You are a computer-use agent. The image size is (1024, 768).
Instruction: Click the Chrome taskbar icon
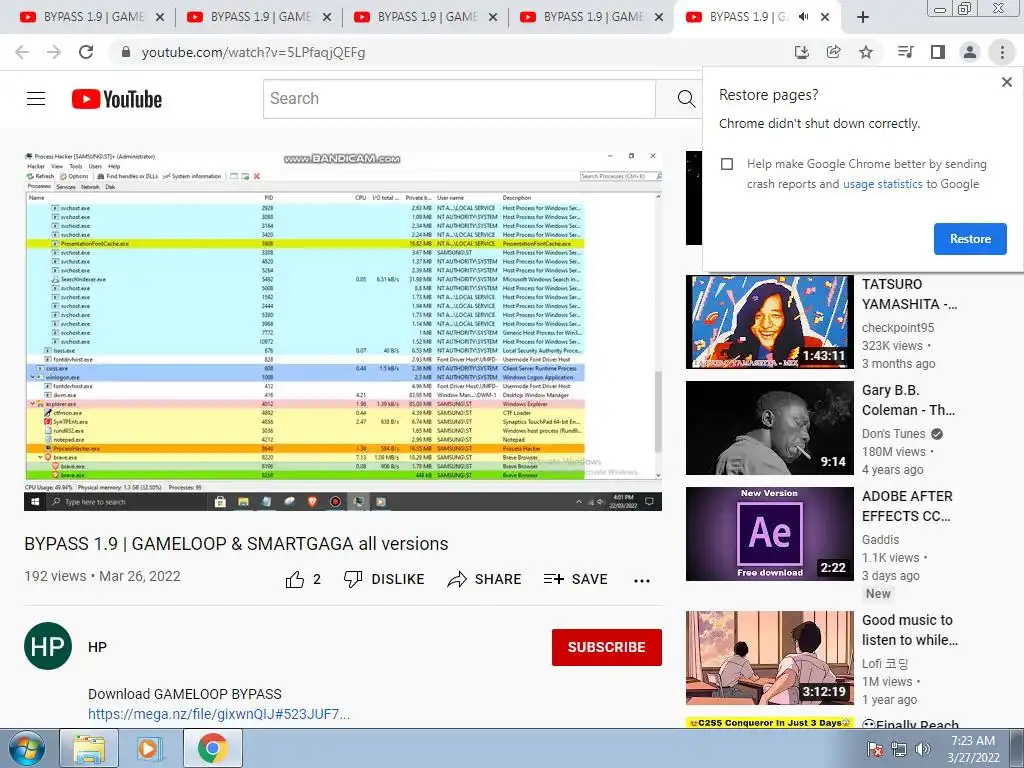212,748
